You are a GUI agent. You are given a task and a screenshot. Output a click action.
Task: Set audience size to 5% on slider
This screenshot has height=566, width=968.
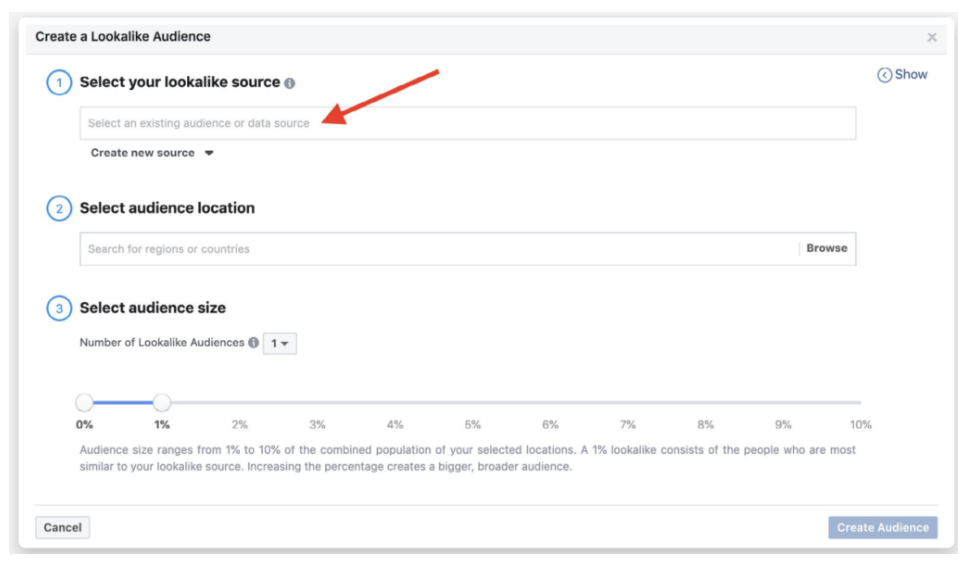coord(473,403)
